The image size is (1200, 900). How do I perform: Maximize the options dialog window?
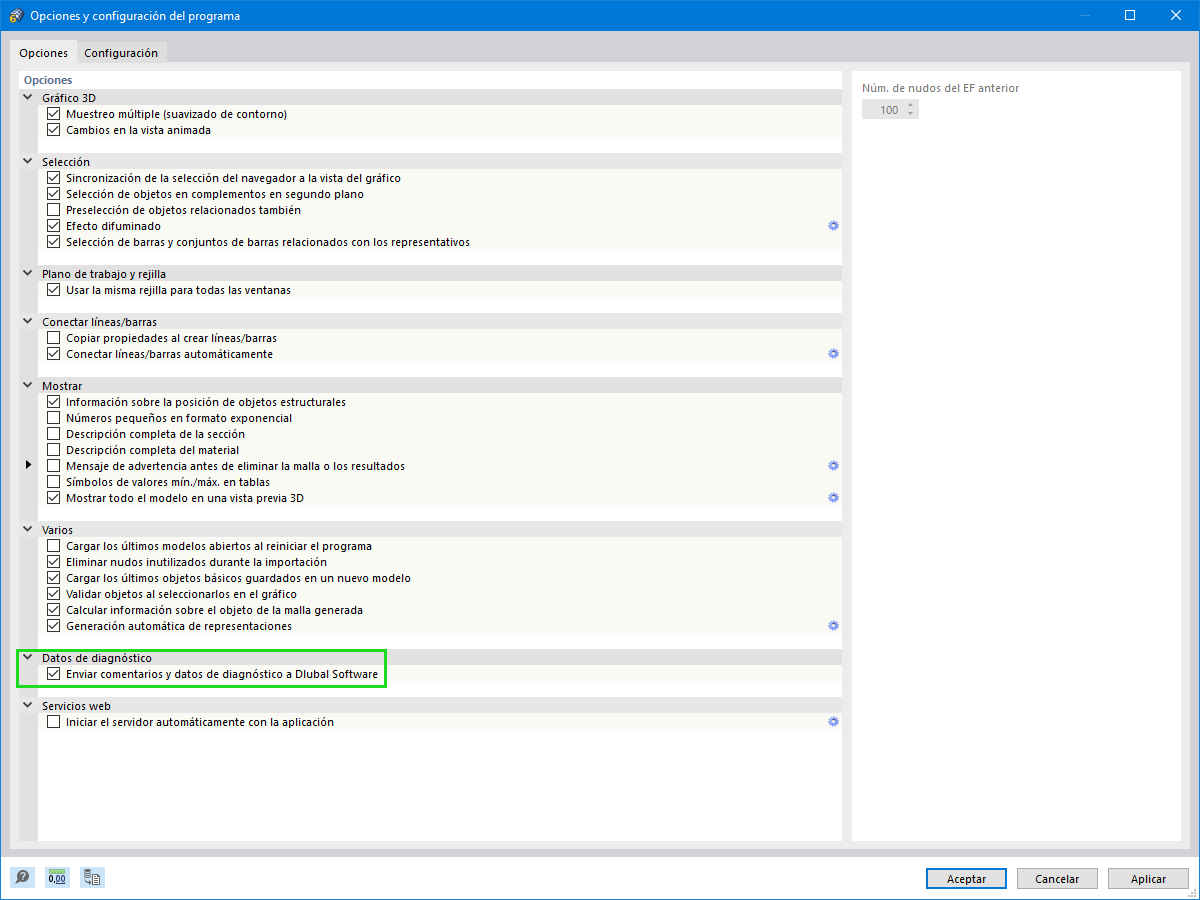coord(1130,15)
